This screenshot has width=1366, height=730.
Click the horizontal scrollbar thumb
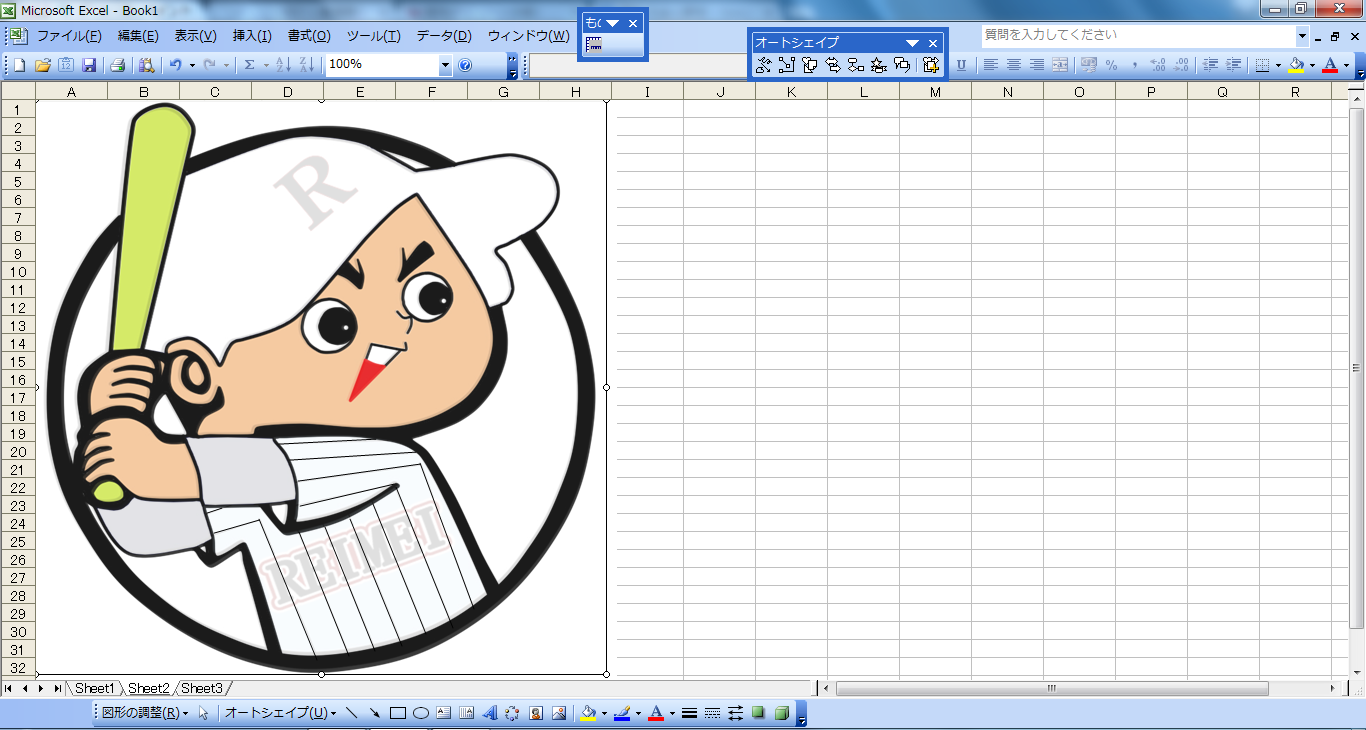1052,688
